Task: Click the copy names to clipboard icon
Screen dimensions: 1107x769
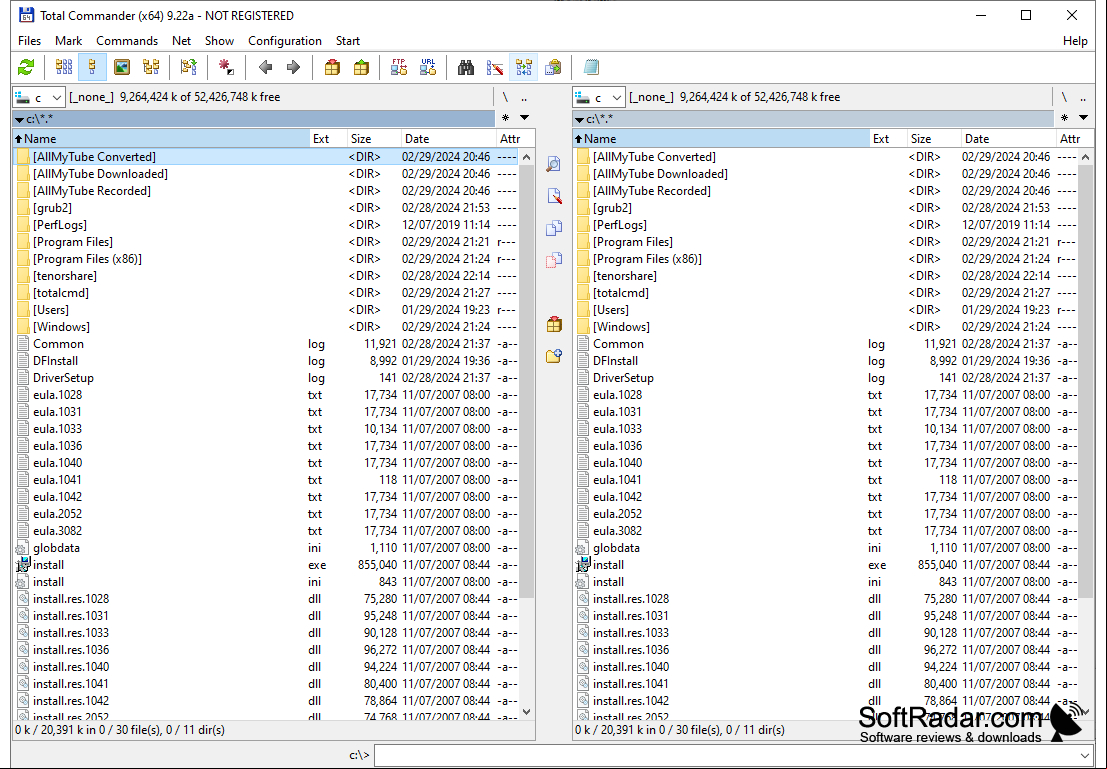Action: coord(553,67)
